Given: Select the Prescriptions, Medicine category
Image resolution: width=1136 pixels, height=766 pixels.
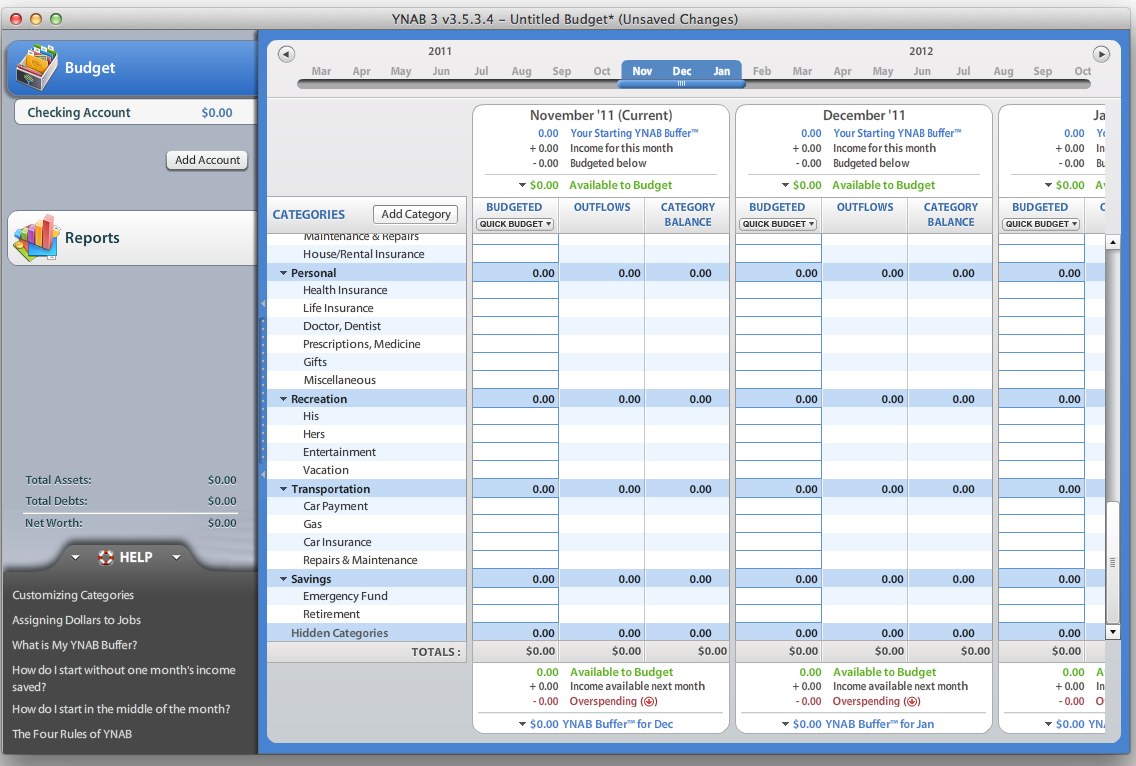Looking at the screenshot, I should coord(367,344).
